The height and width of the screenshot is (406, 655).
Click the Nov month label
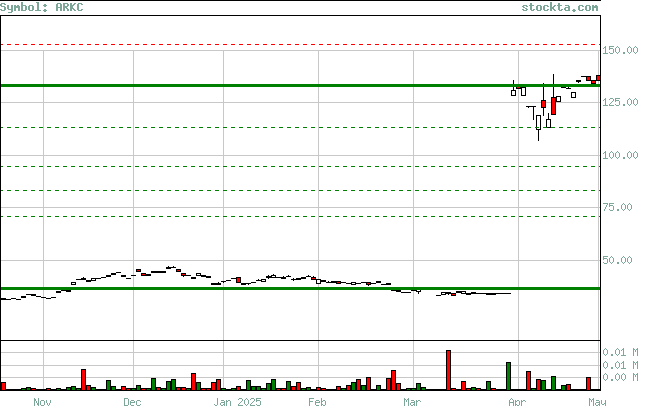point(42,401)
